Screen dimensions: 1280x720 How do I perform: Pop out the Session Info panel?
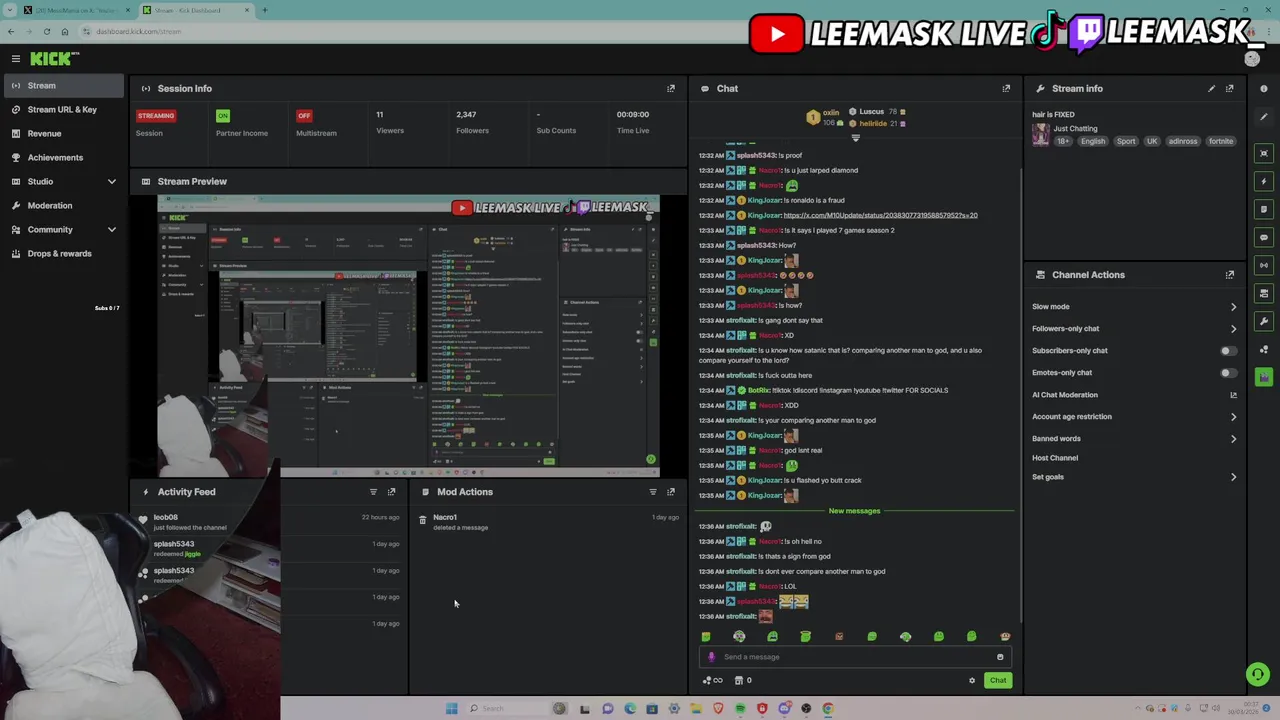(671, 88)
